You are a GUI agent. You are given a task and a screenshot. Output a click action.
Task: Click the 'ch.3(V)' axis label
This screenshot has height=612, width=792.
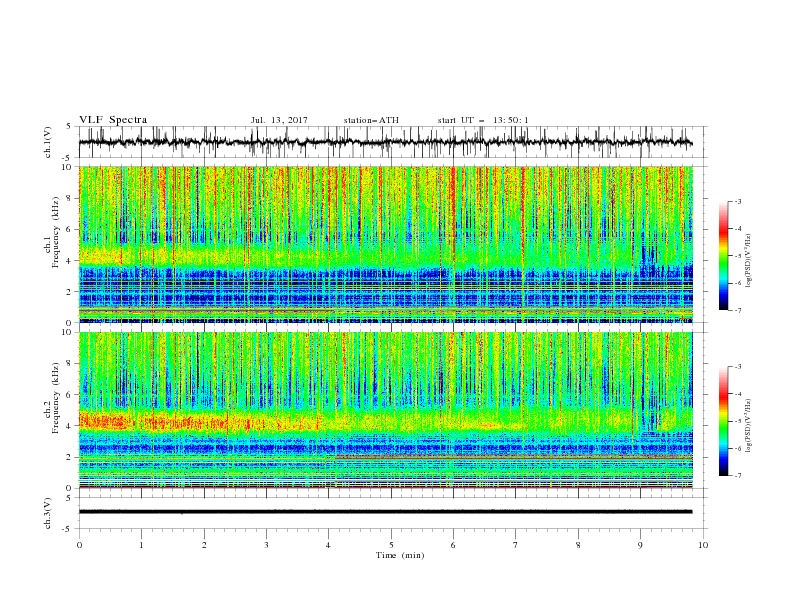[x=48, y=513]
